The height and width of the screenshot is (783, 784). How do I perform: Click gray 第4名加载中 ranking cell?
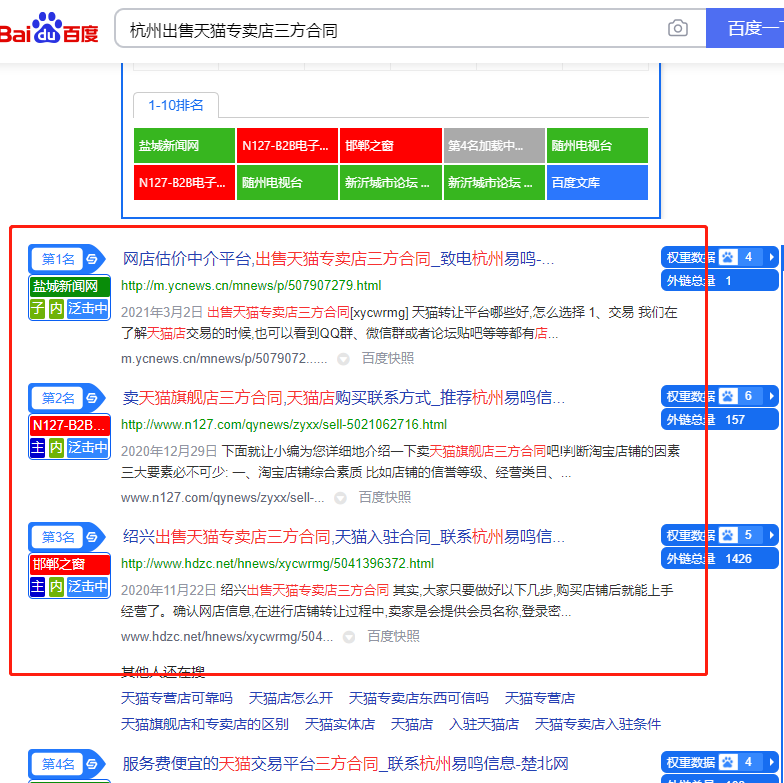tap(494, 146)
